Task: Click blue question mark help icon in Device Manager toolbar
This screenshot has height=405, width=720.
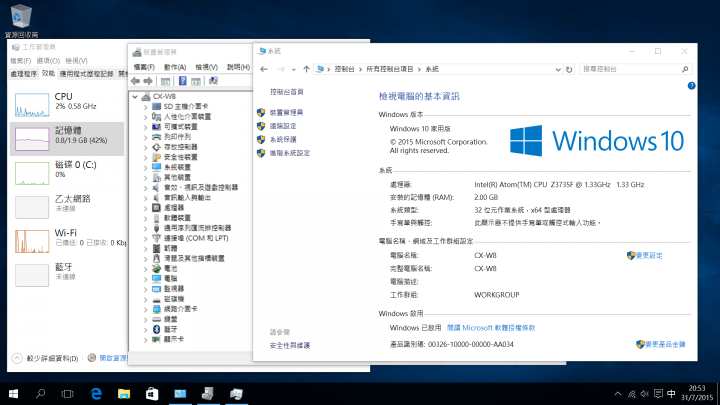Action: 182,81
